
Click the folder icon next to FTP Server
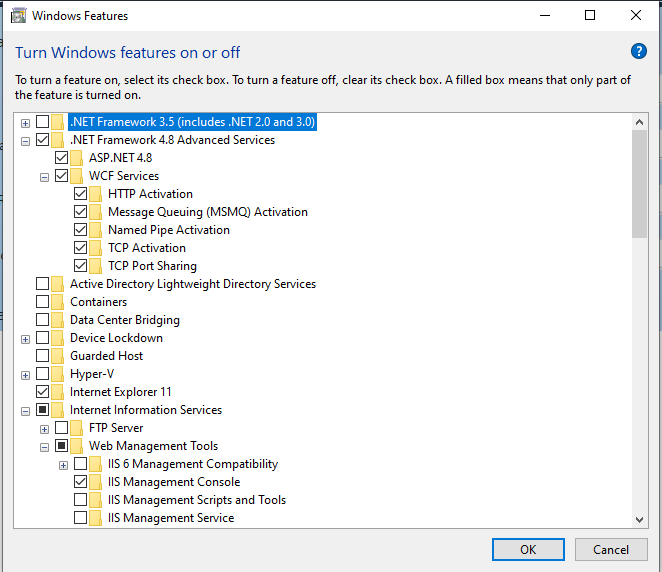77,428
